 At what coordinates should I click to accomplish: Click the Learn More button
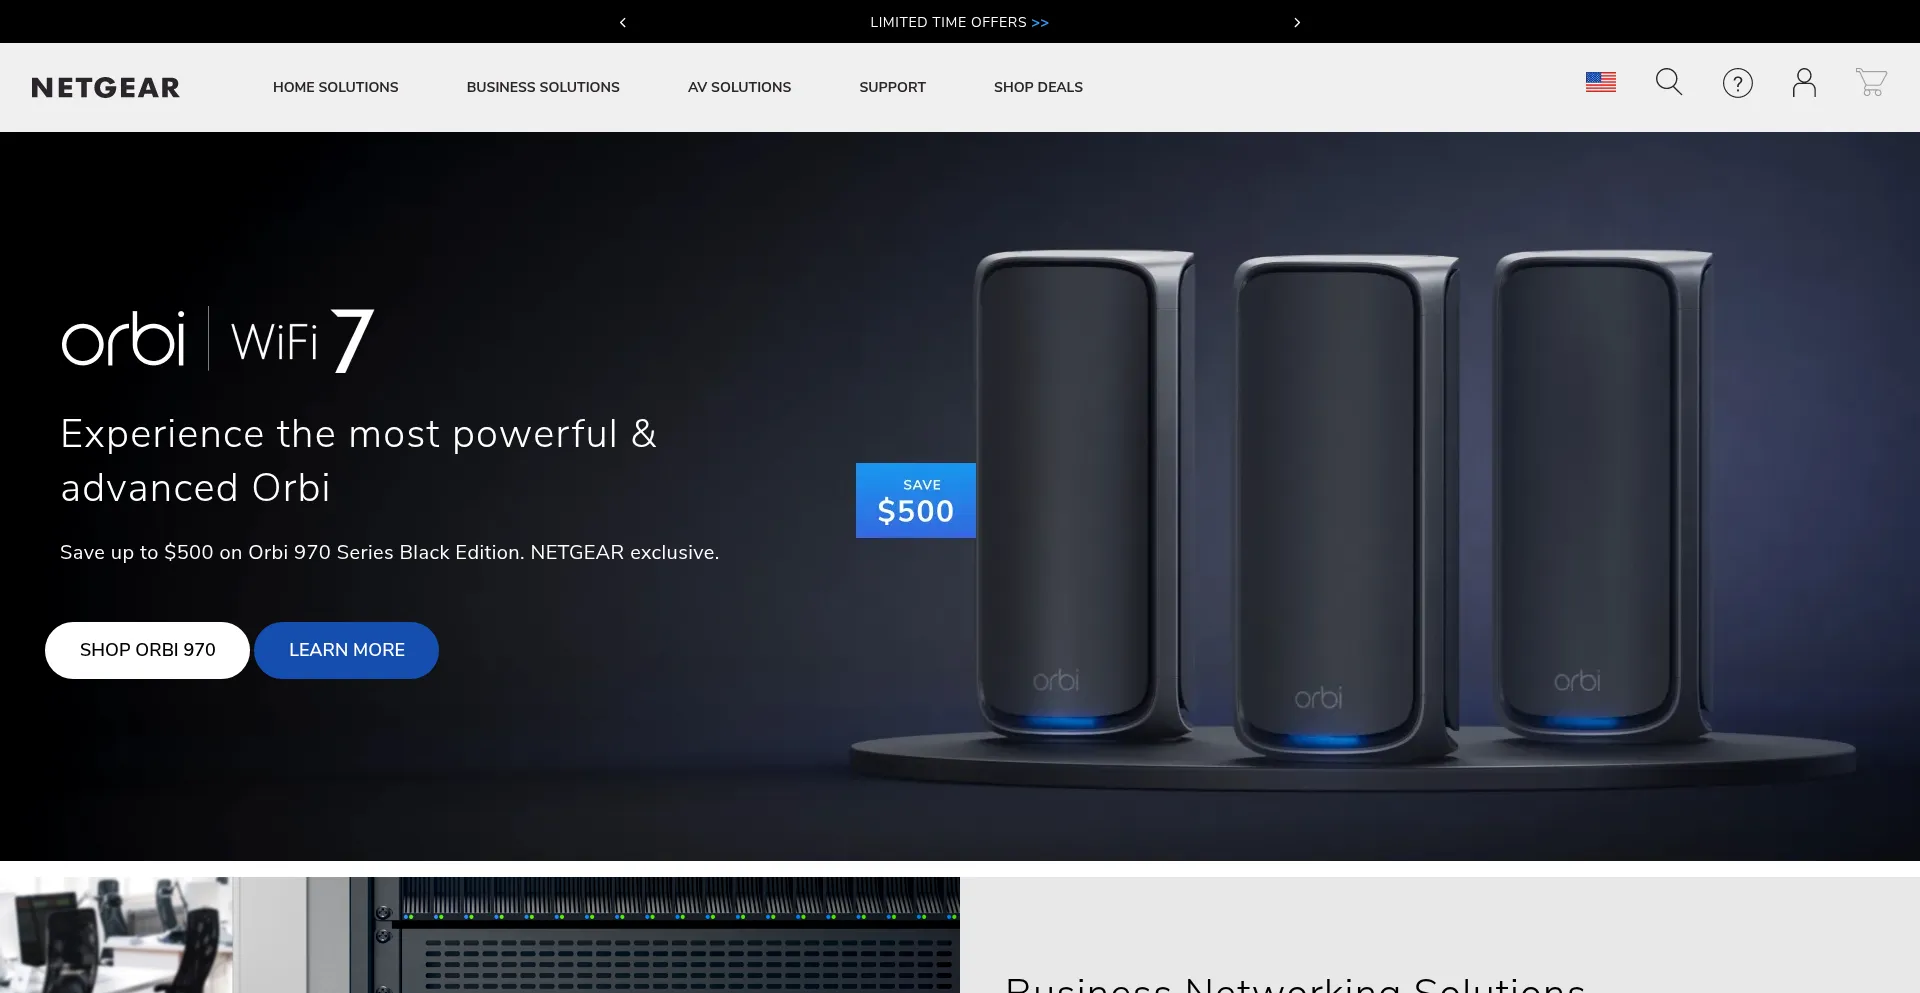346,650
